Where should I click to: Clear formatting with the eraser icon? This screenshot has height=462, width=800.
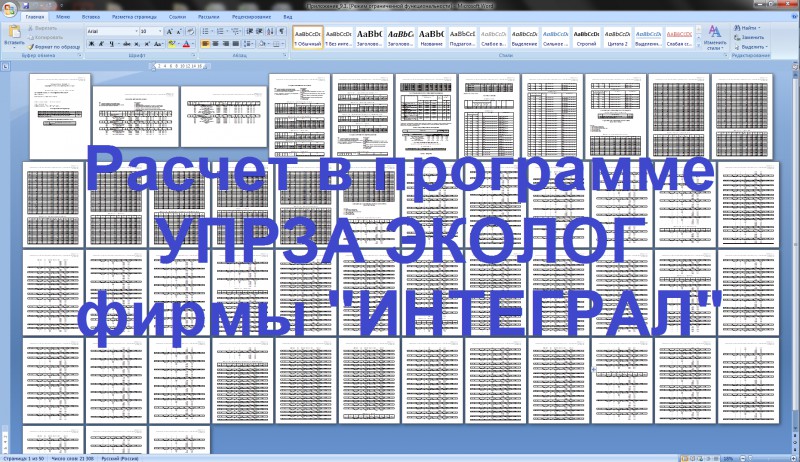coord(190,32)
